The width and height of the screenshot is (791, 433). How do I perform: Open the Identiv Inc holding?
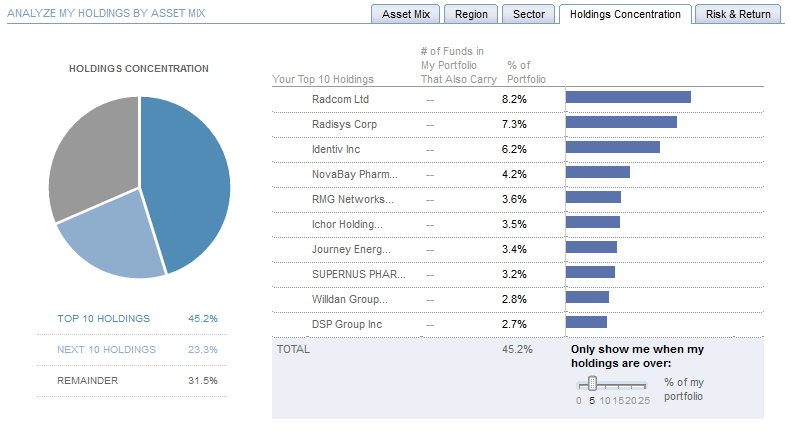point(336,149)
